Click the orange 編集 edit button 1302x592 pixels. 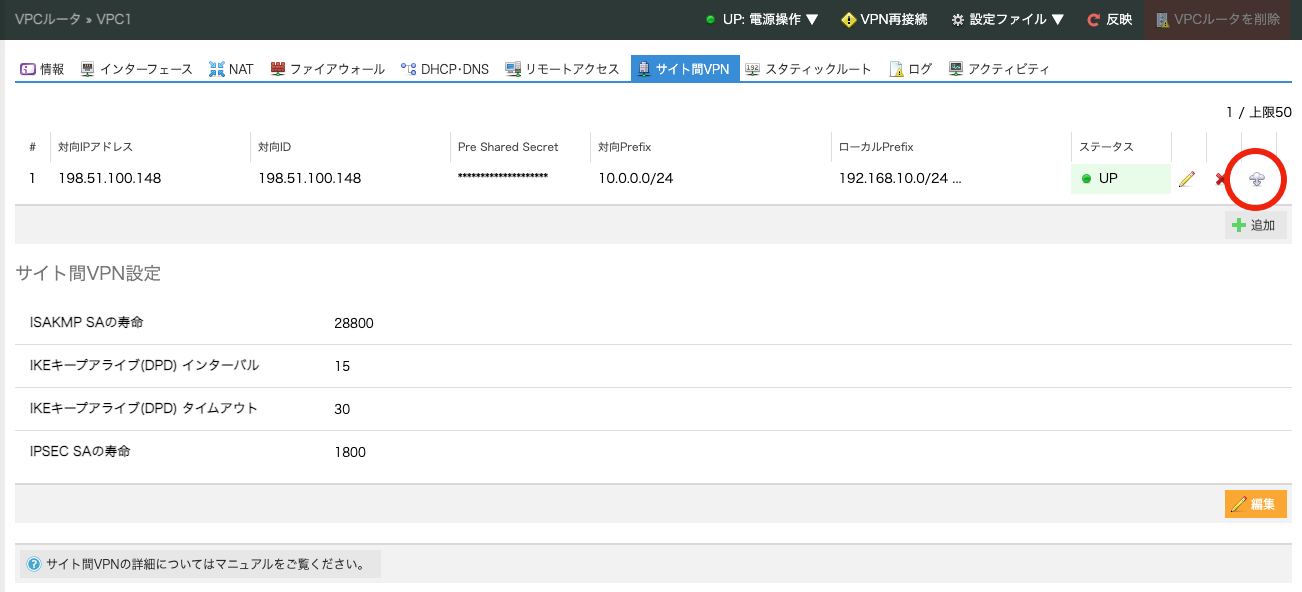(1255, 504)
